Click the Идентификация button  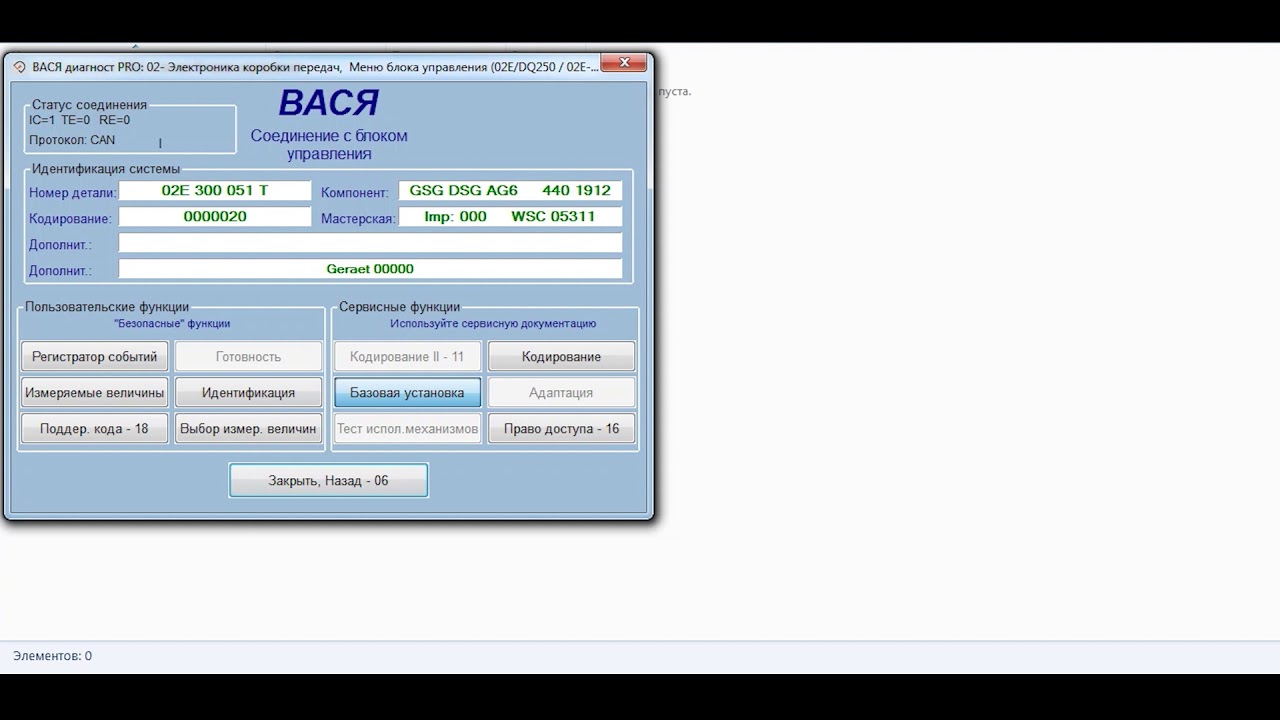pos(249,393)
